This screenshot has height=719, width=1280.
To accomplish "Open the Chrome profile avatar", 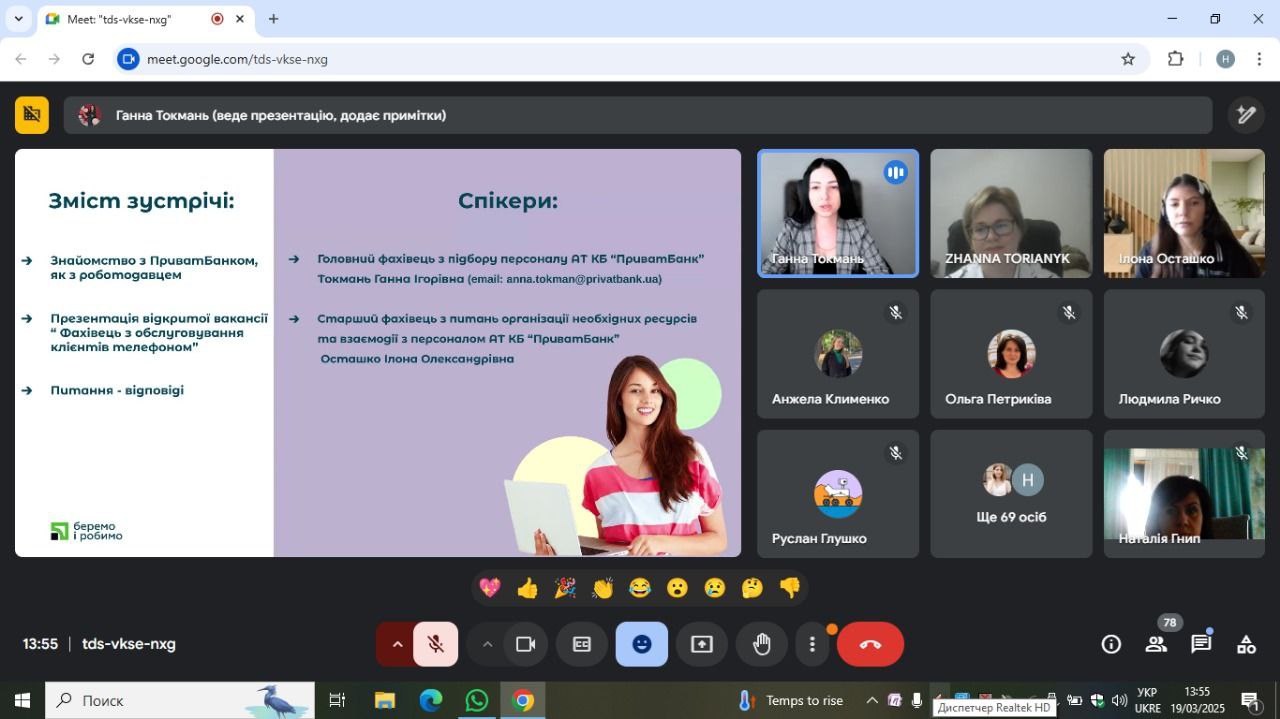I will click(1225, 59).
